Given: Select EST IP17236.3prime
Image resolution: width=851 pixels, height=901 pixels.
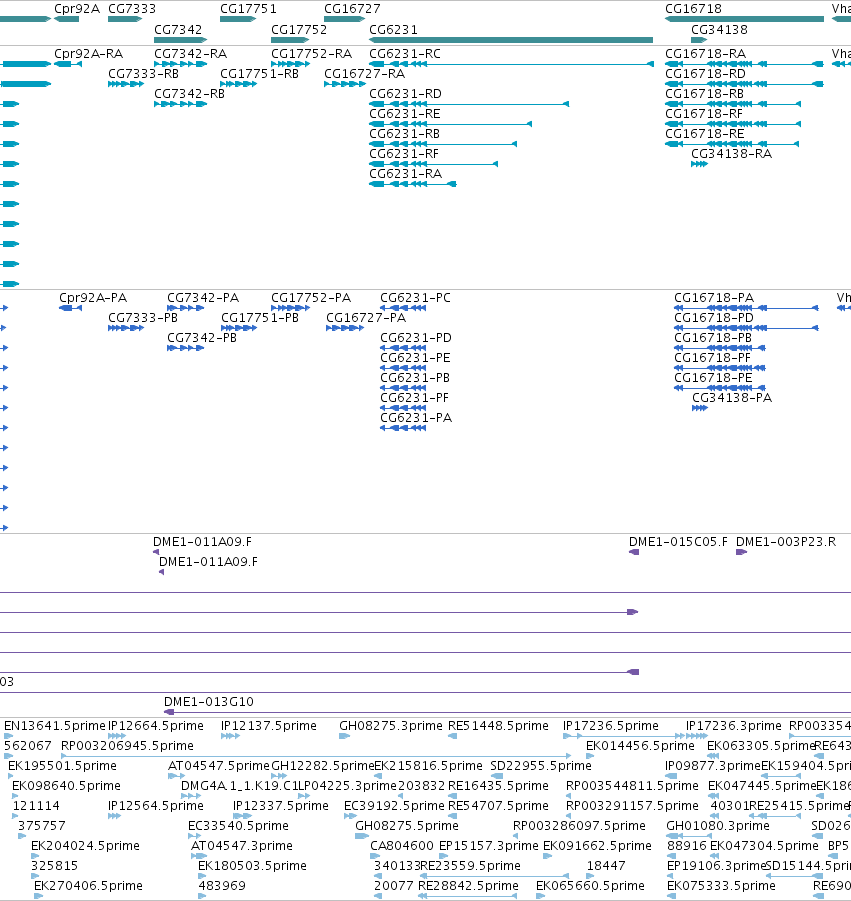Looking at the screenshot, I should (734, 726).
